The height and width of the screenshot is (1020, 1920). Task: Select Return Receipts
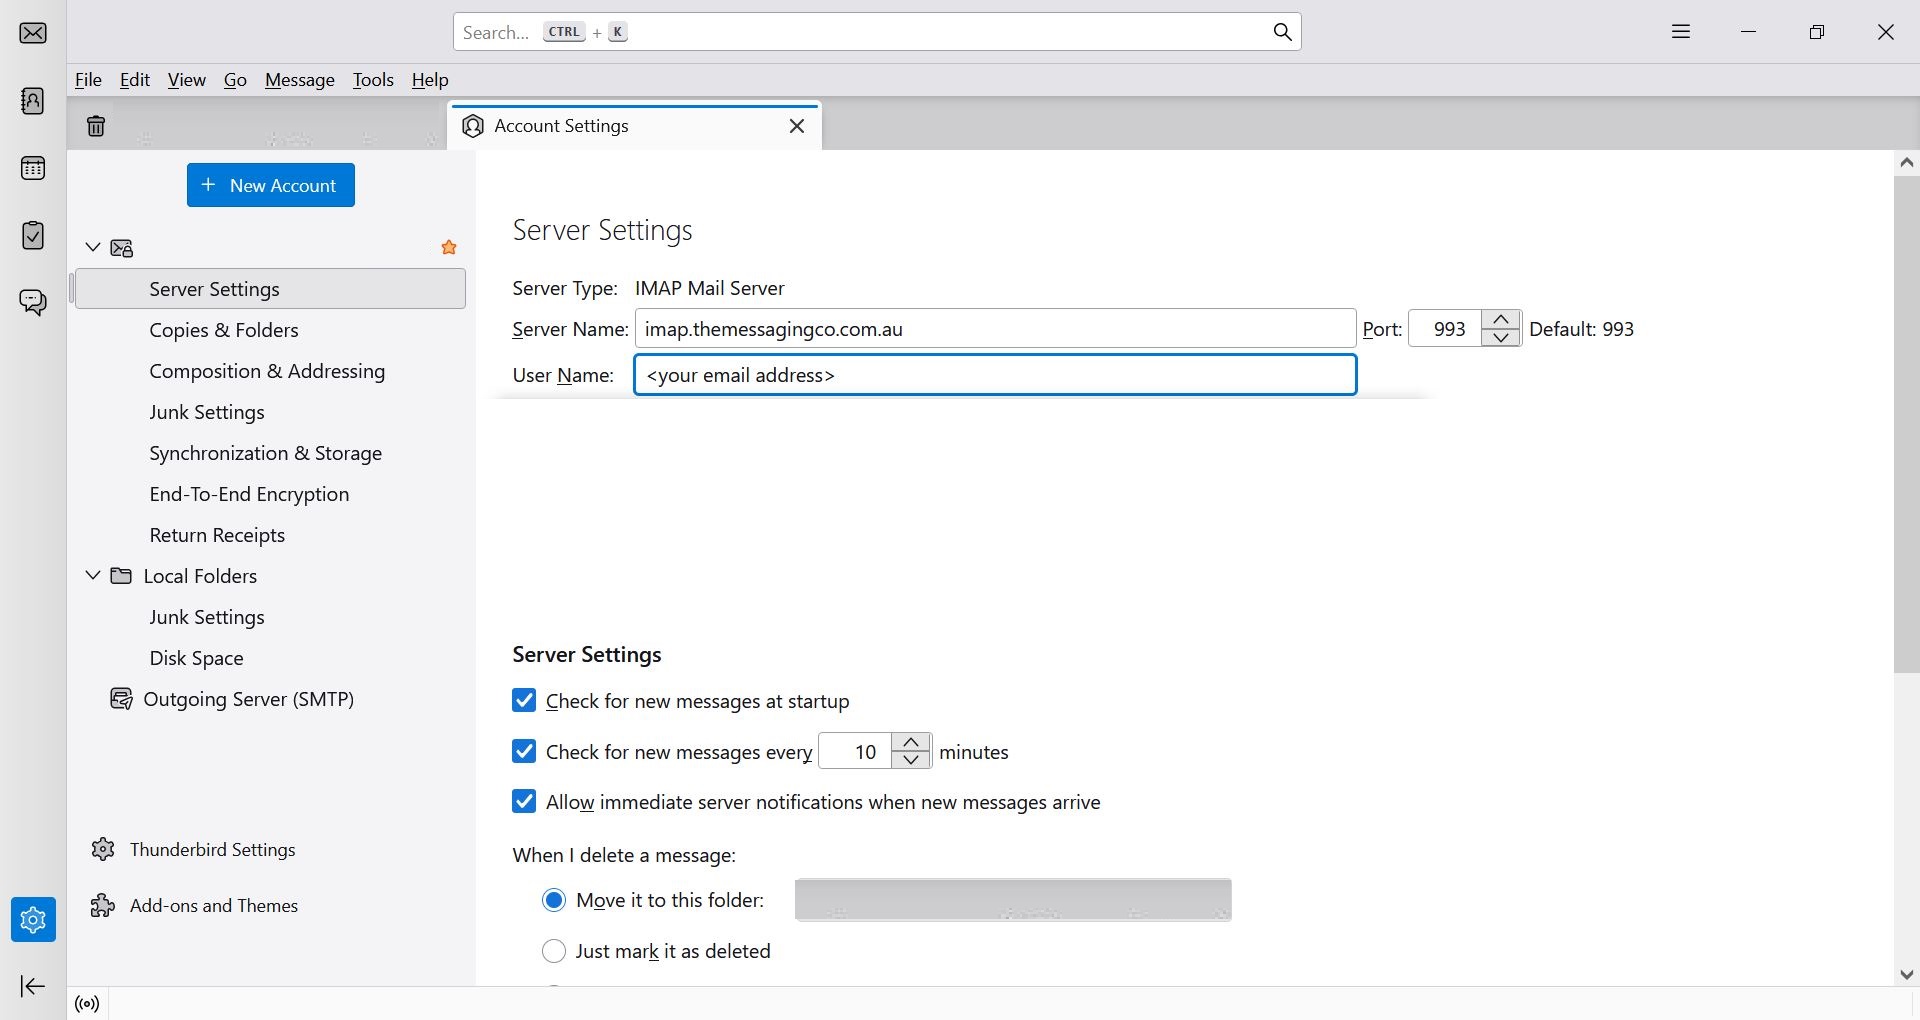pos(271,535)
